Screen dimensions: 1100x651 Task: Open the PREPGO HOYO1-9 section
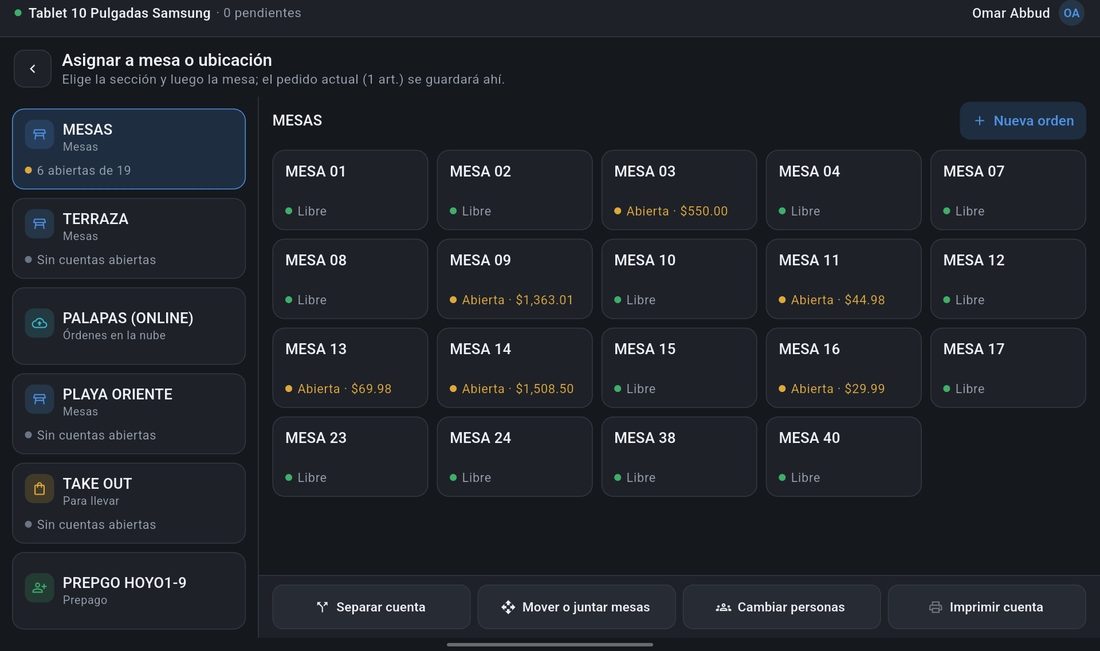[129, 591]
